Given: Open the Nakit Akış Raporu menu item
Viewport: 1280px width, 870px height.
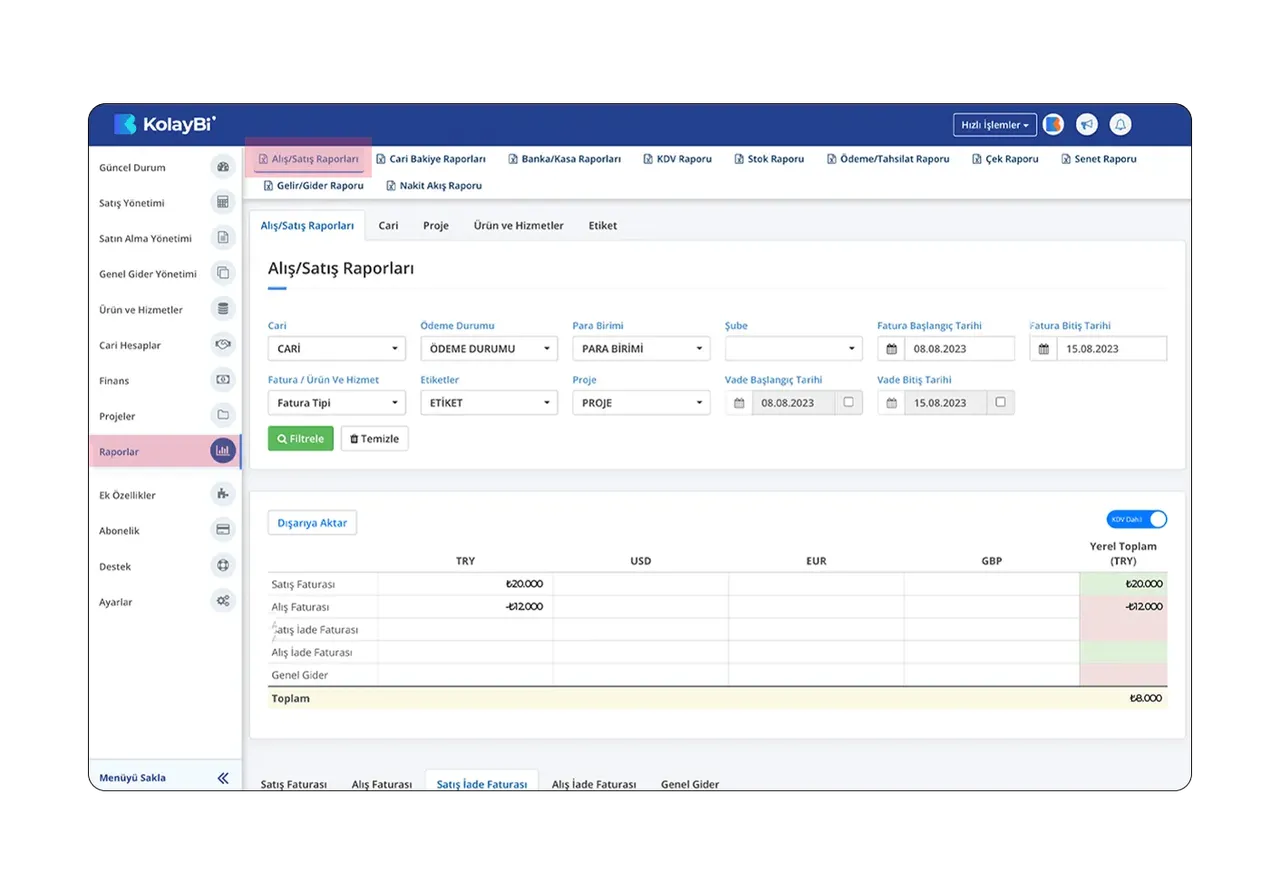Looking at the screenshot, I should coord(434,186).
